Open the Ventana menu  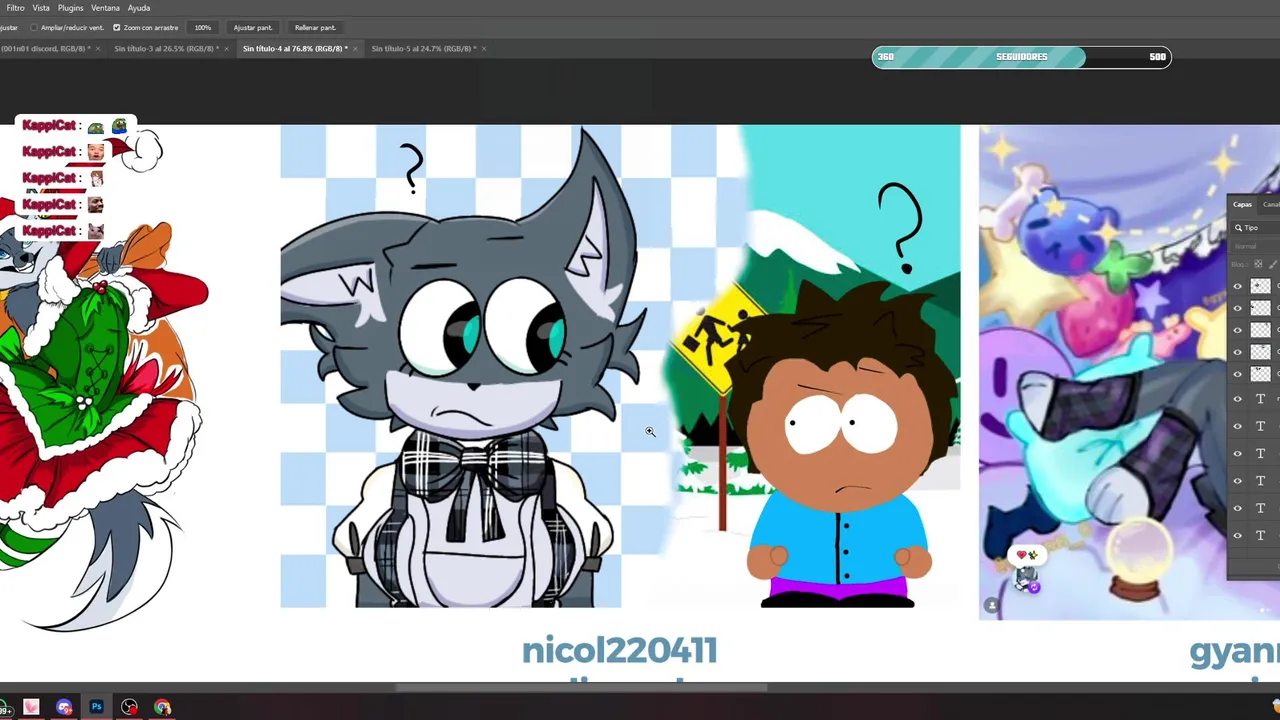click(105, 8)
